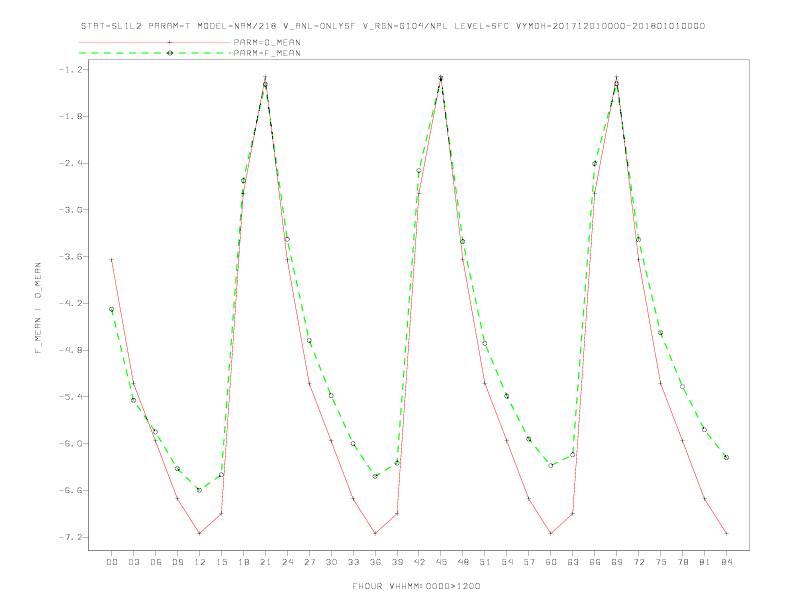Click forecast hour 54 on x-axis
The height and width of the screenshot is (612, 792).
tap(507, 562)
